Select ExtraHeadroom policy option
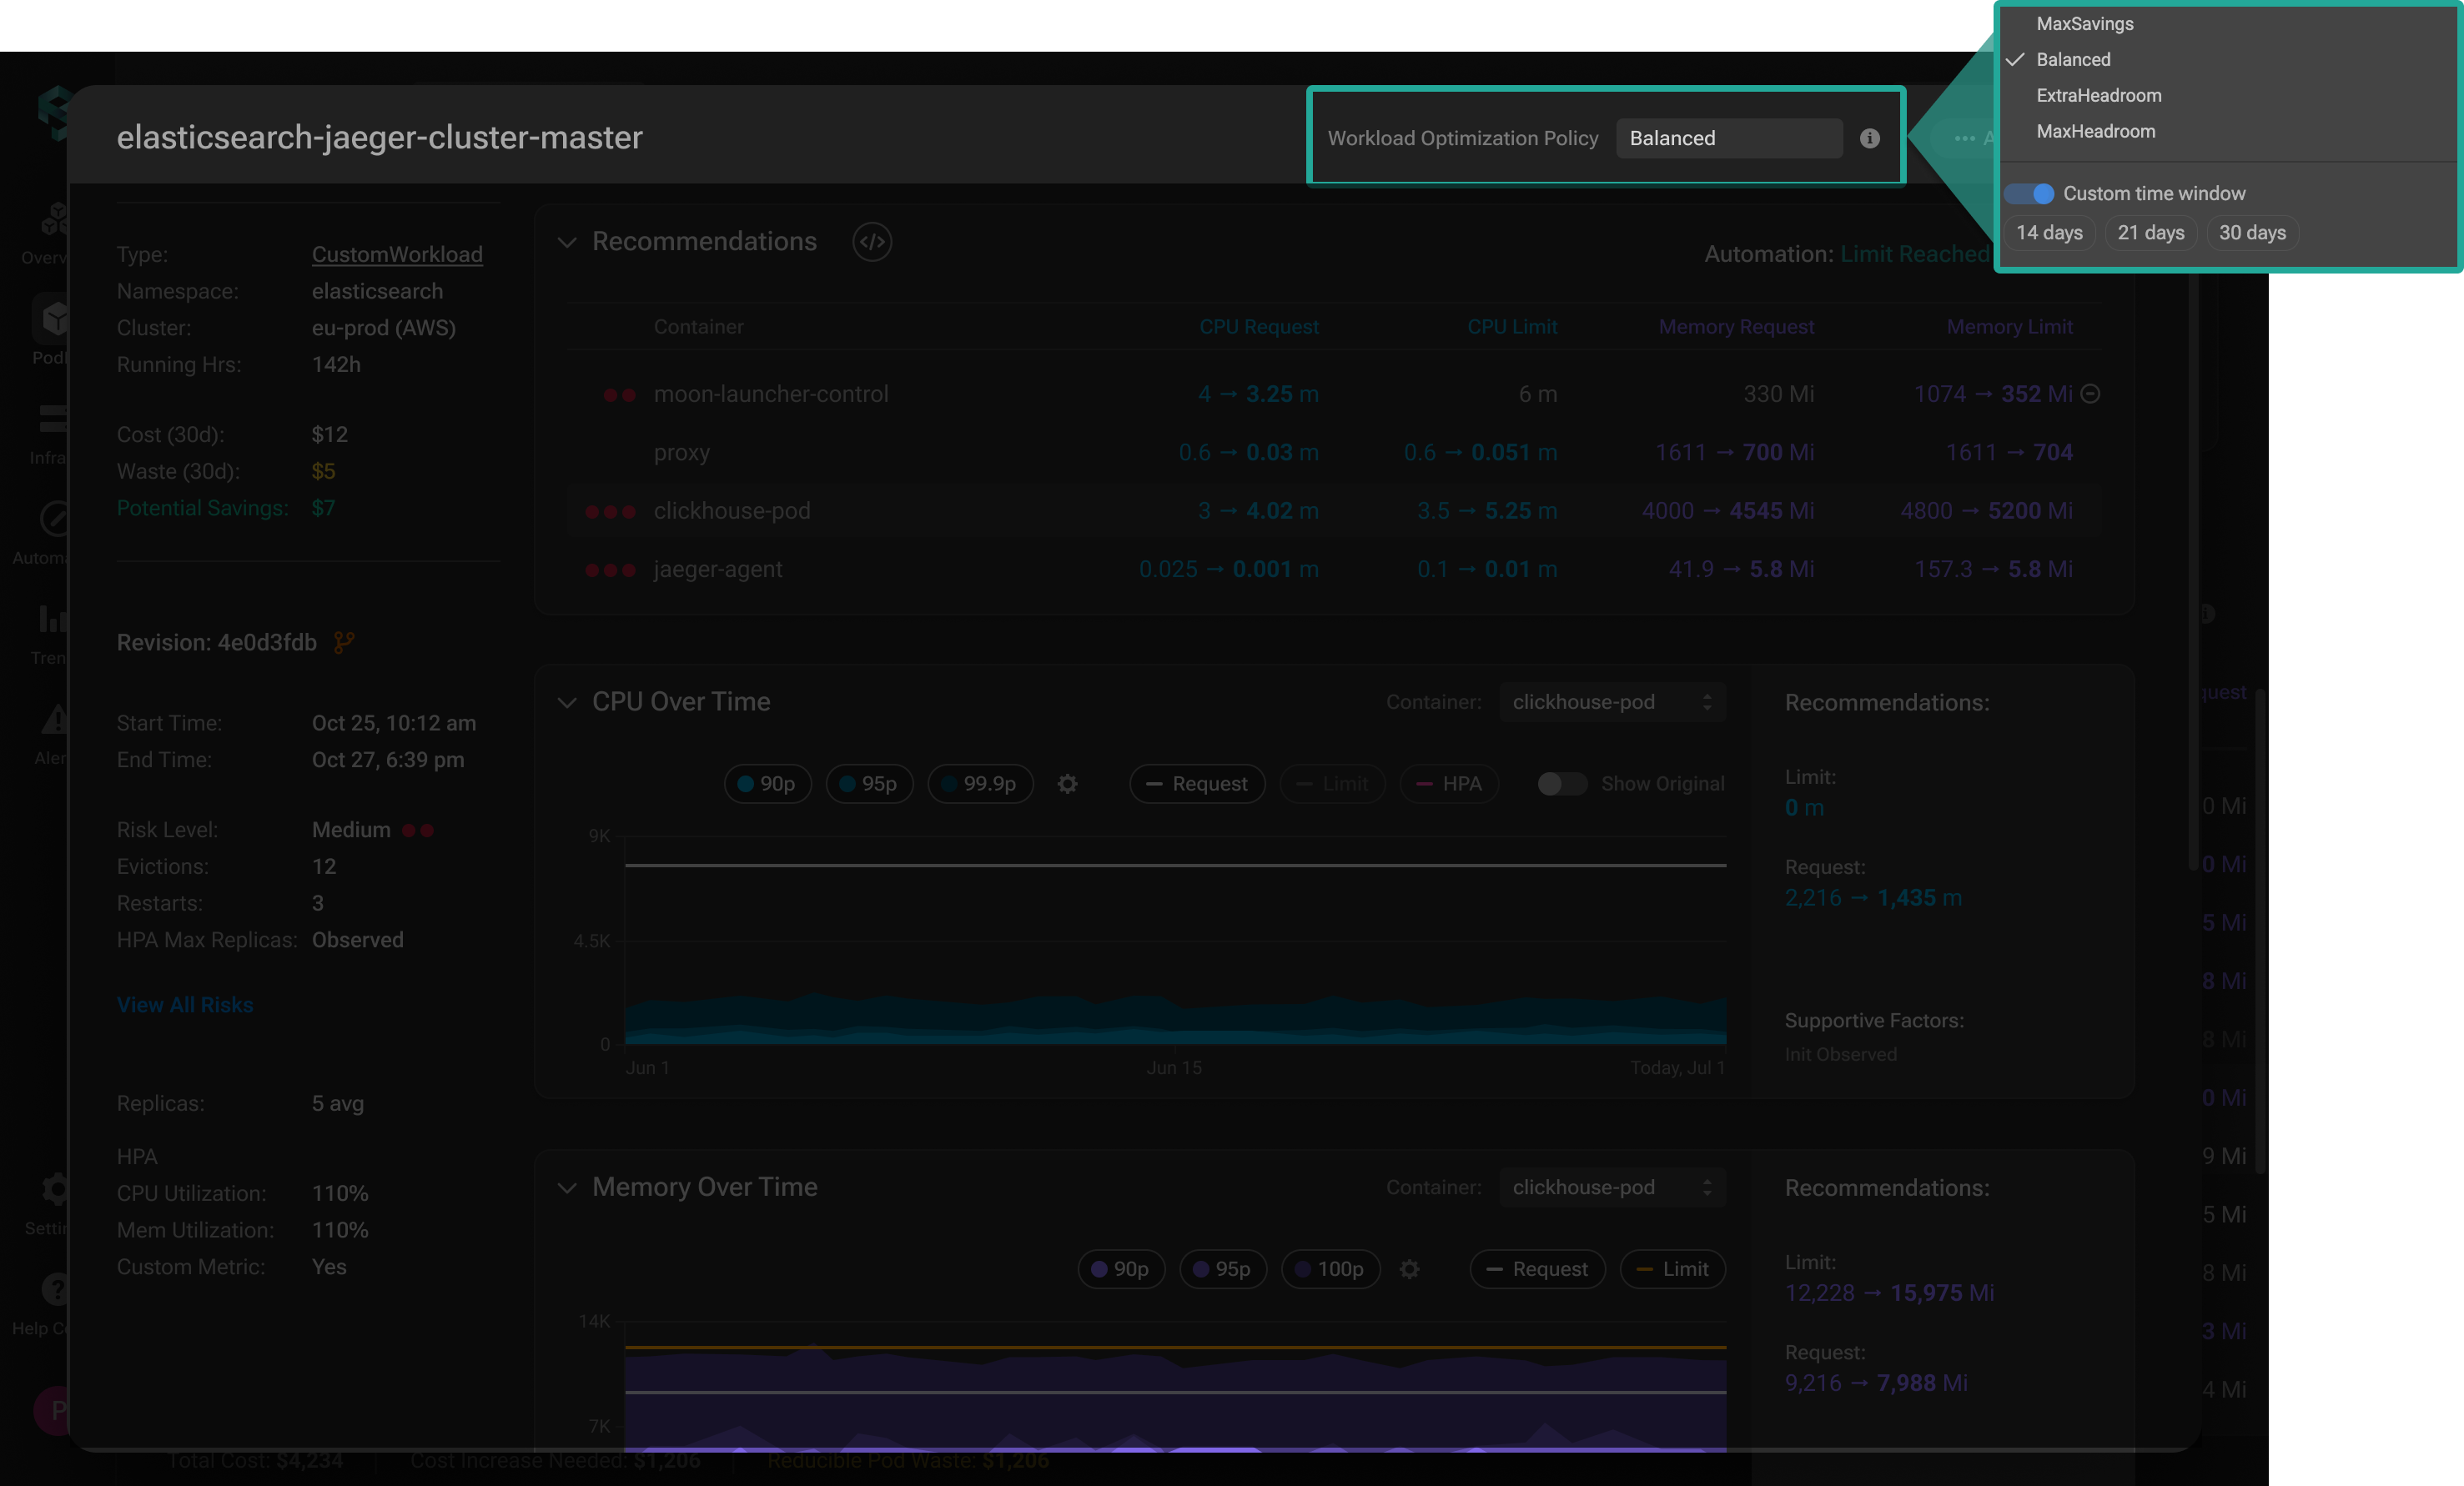 tap(2099, 96)
